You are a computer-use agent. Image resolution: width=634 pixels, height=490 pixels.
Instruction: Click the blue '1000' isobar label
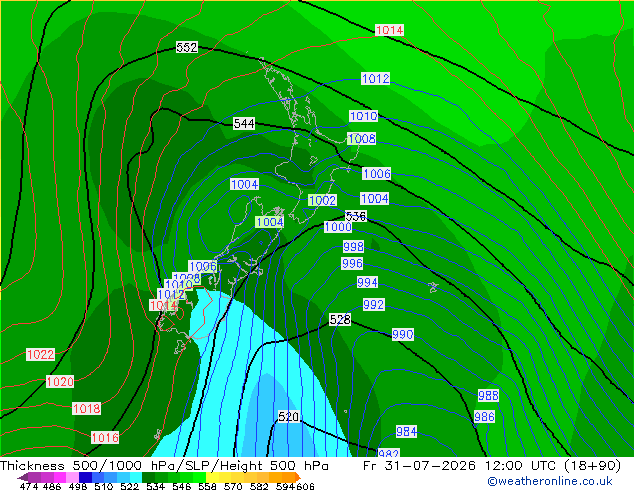pos(338,227)
